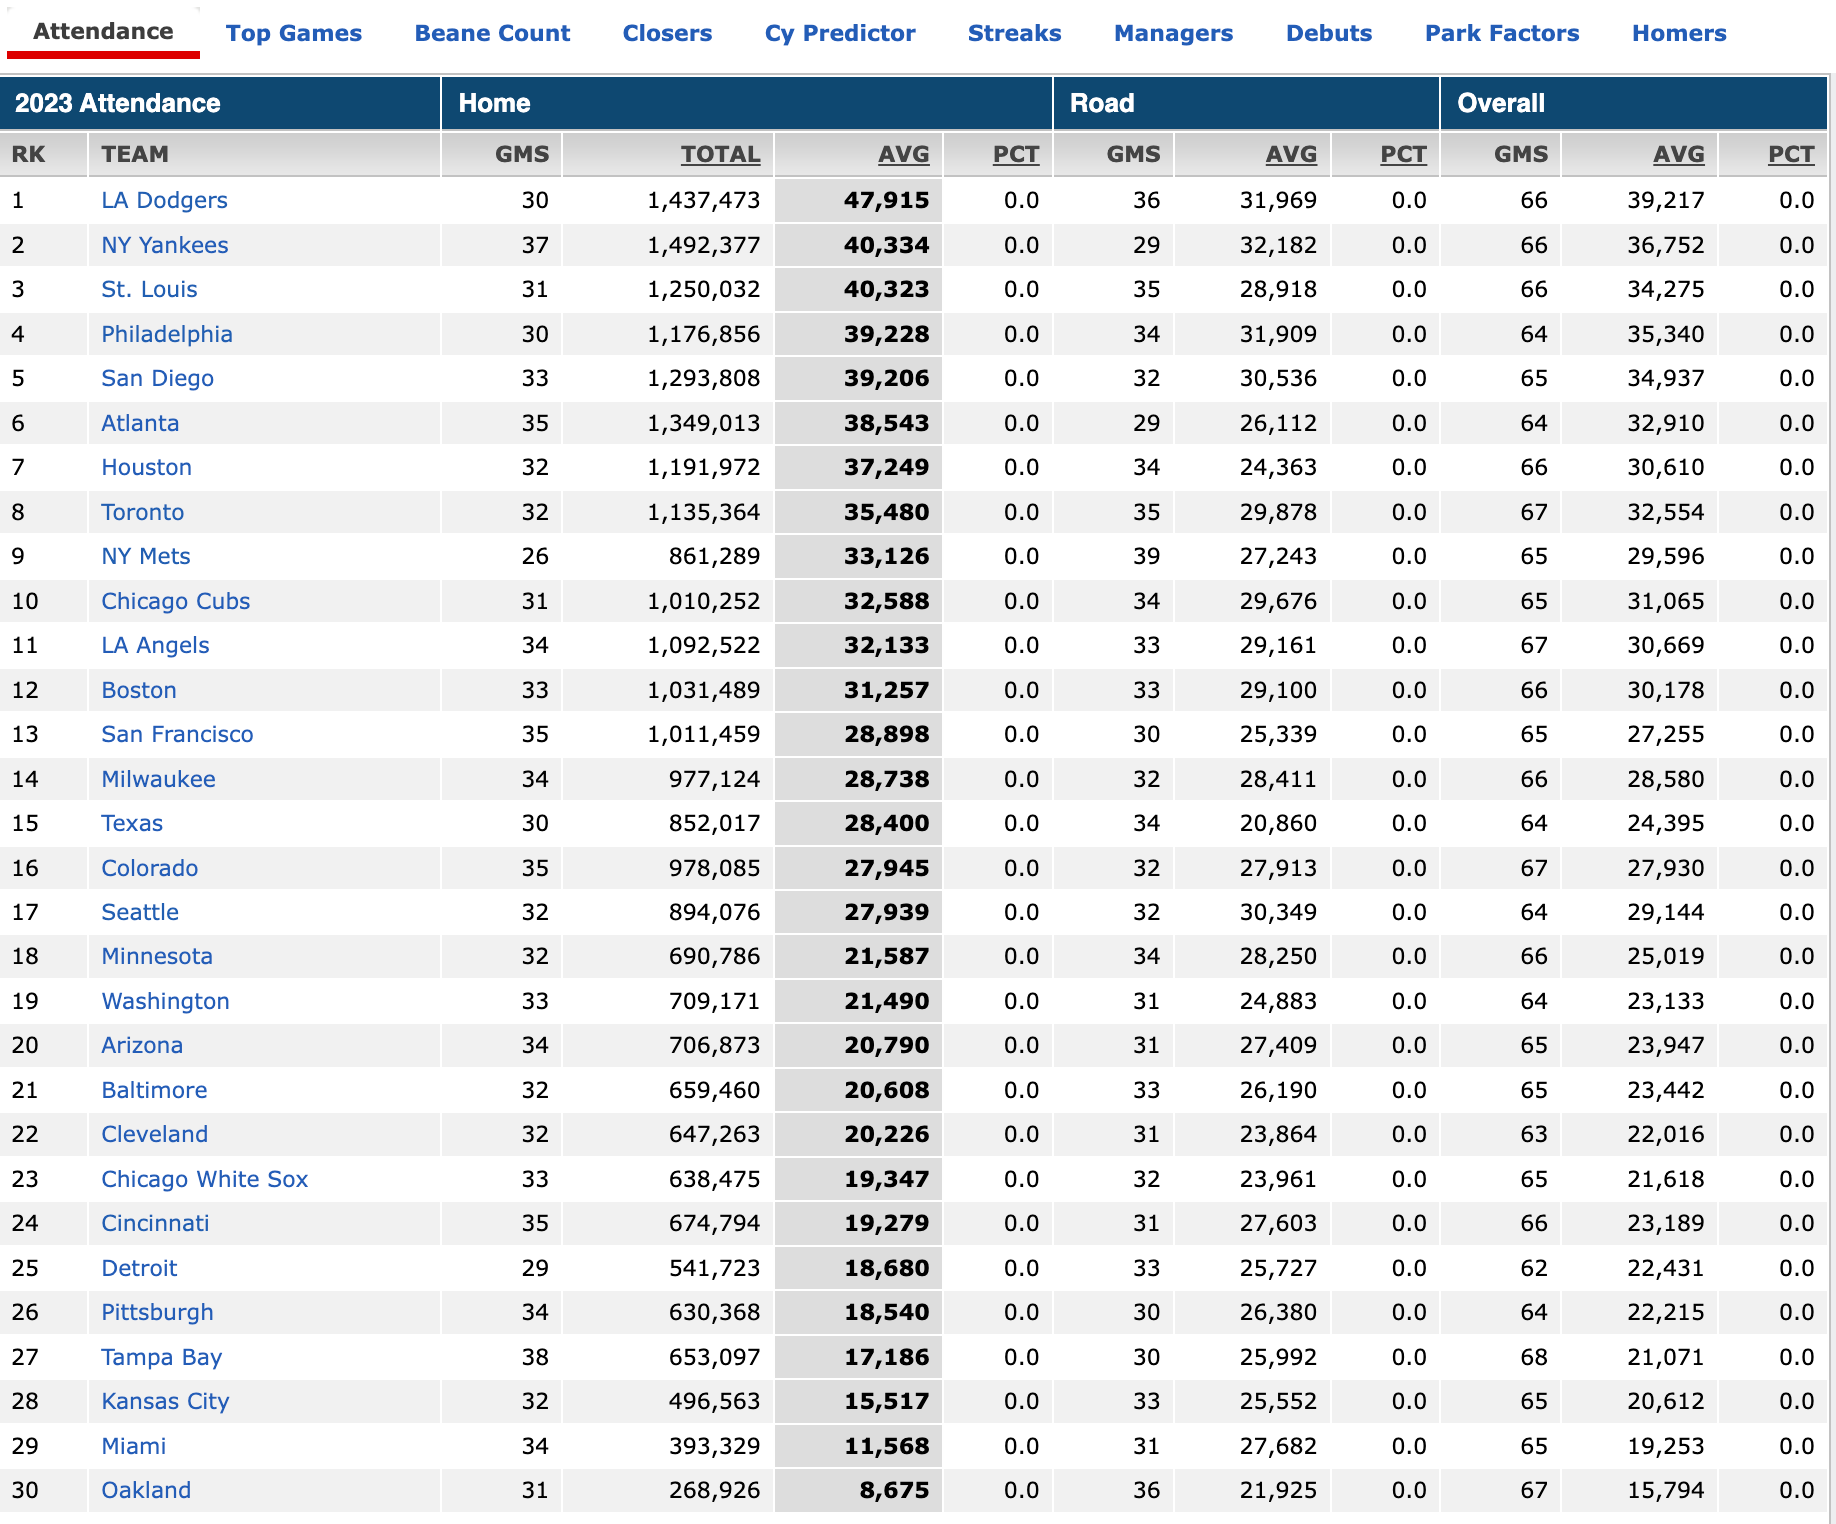Select the RK column header

pyautogui.click(x=28, y=154)
